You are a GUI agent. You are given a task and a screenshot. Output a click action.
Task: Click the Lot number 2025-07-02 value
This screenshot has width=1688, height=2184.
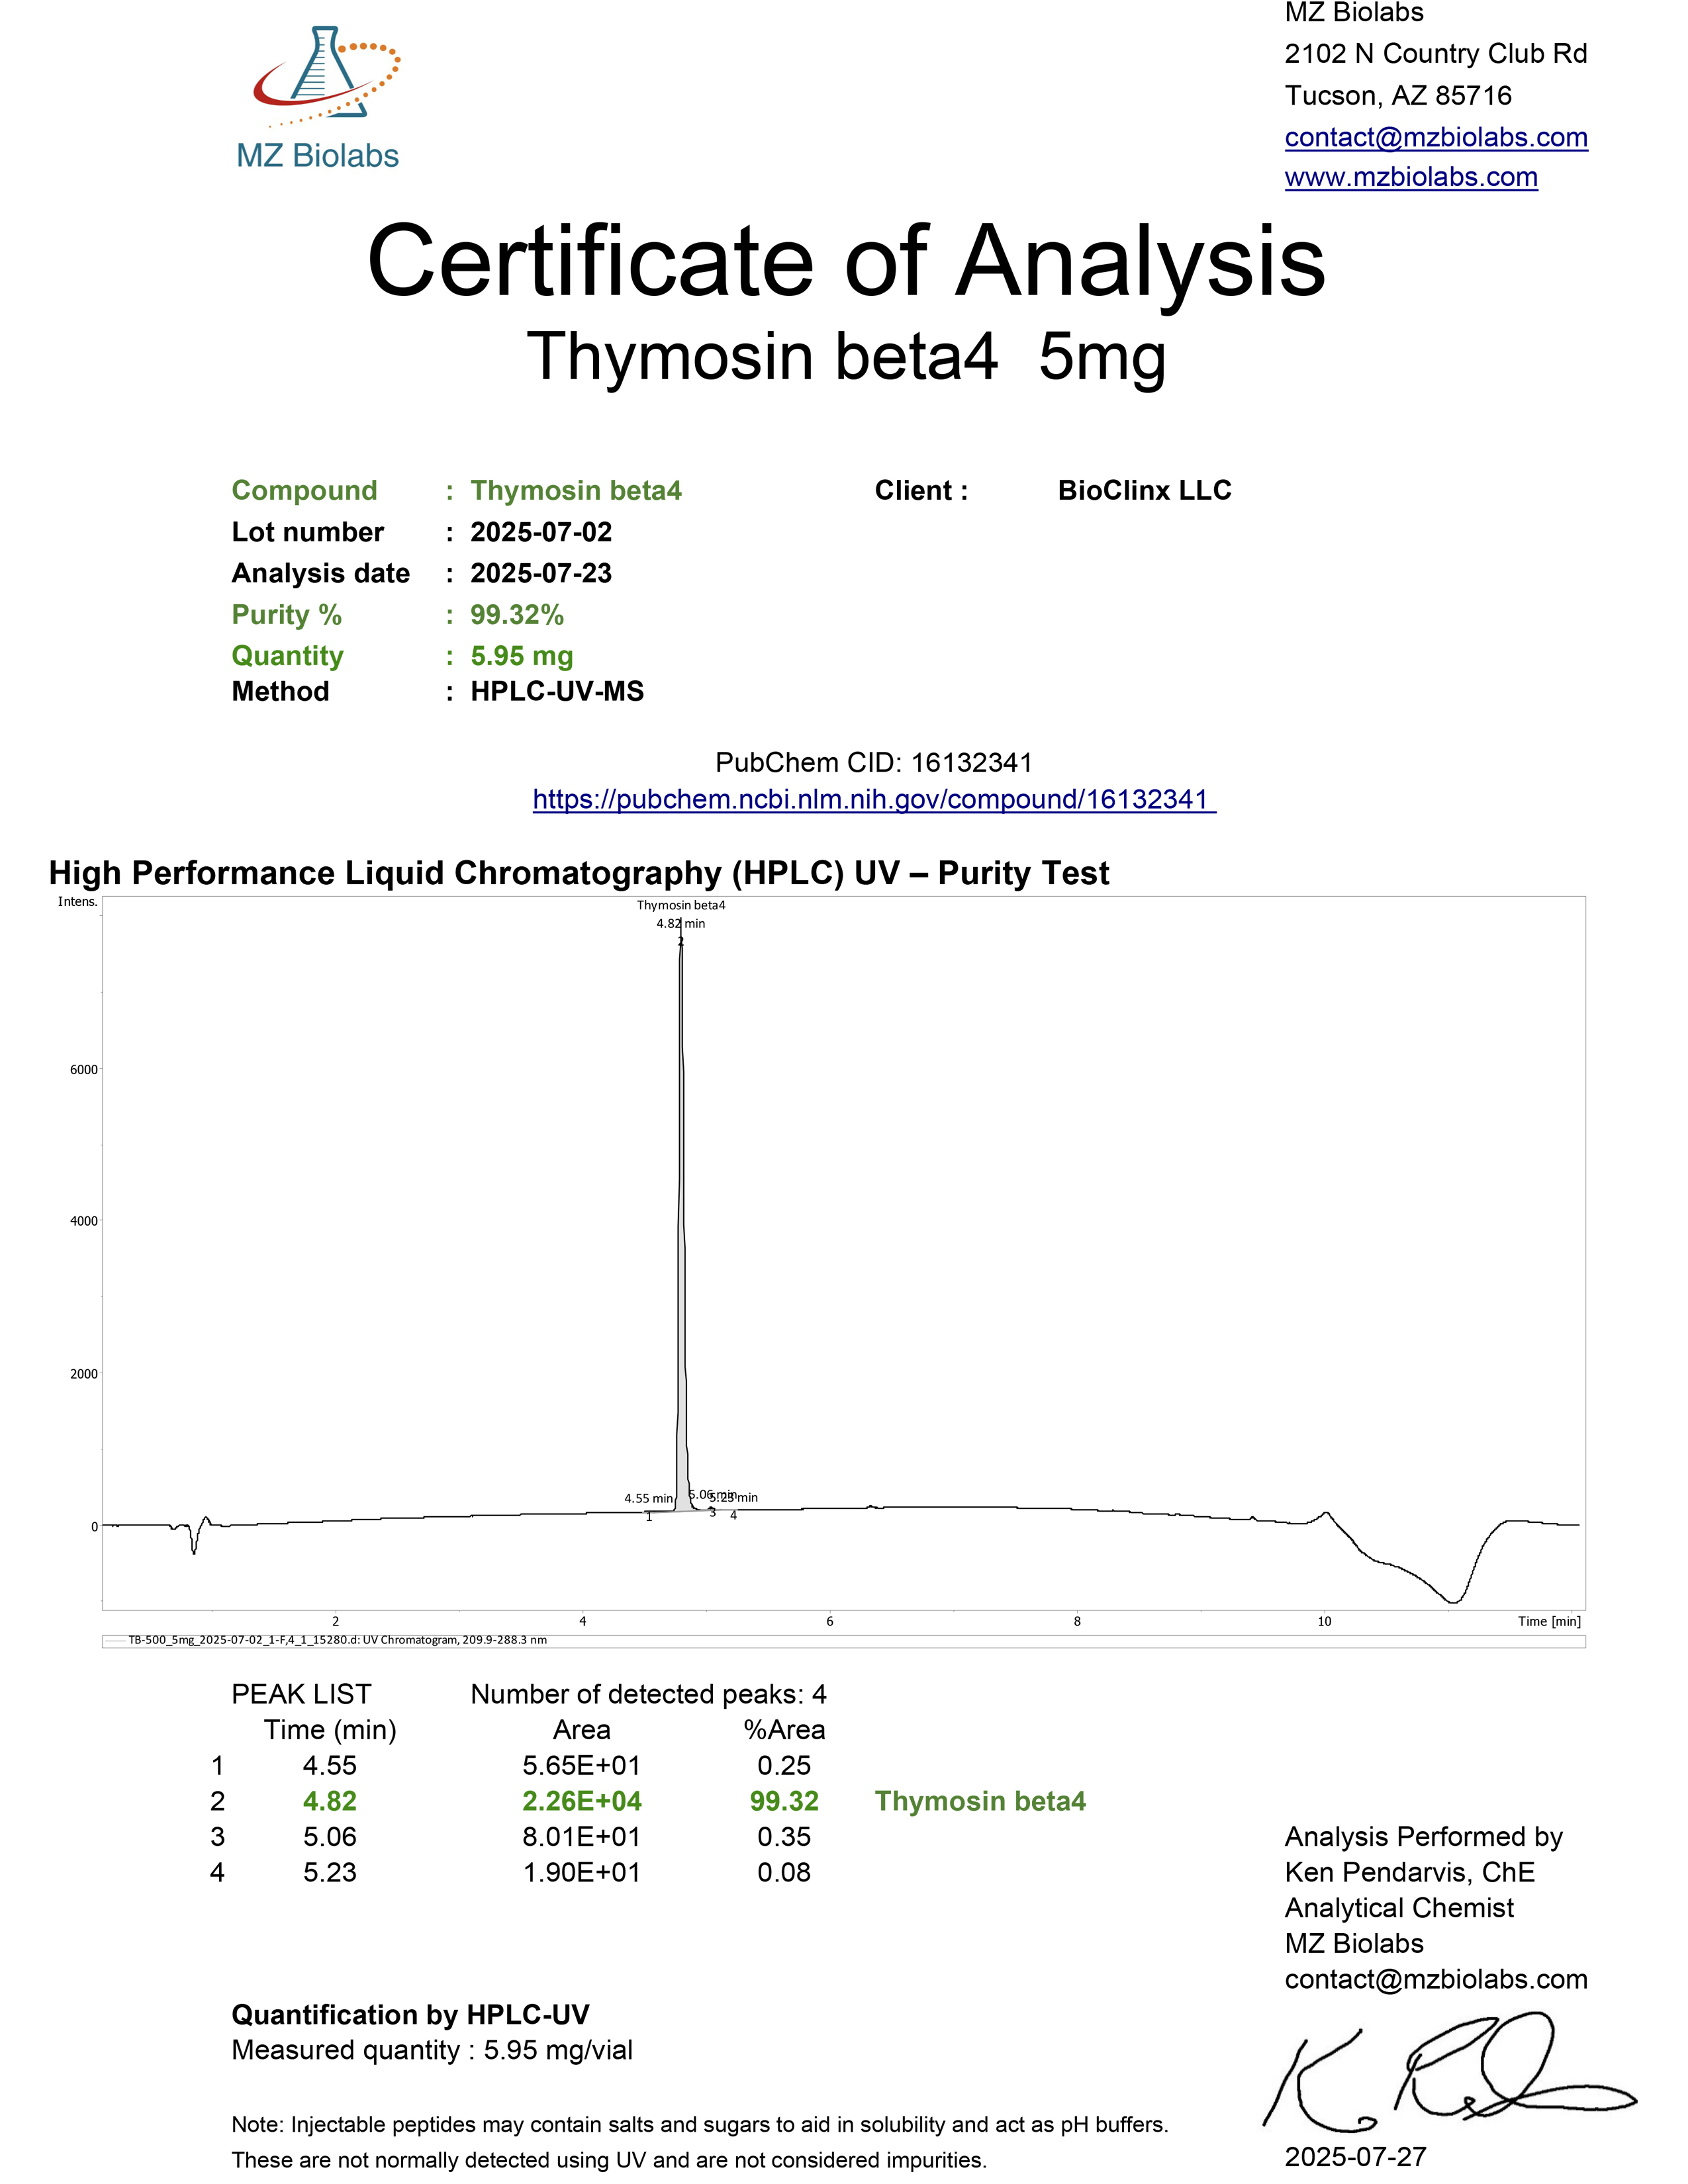click(541, 532)
